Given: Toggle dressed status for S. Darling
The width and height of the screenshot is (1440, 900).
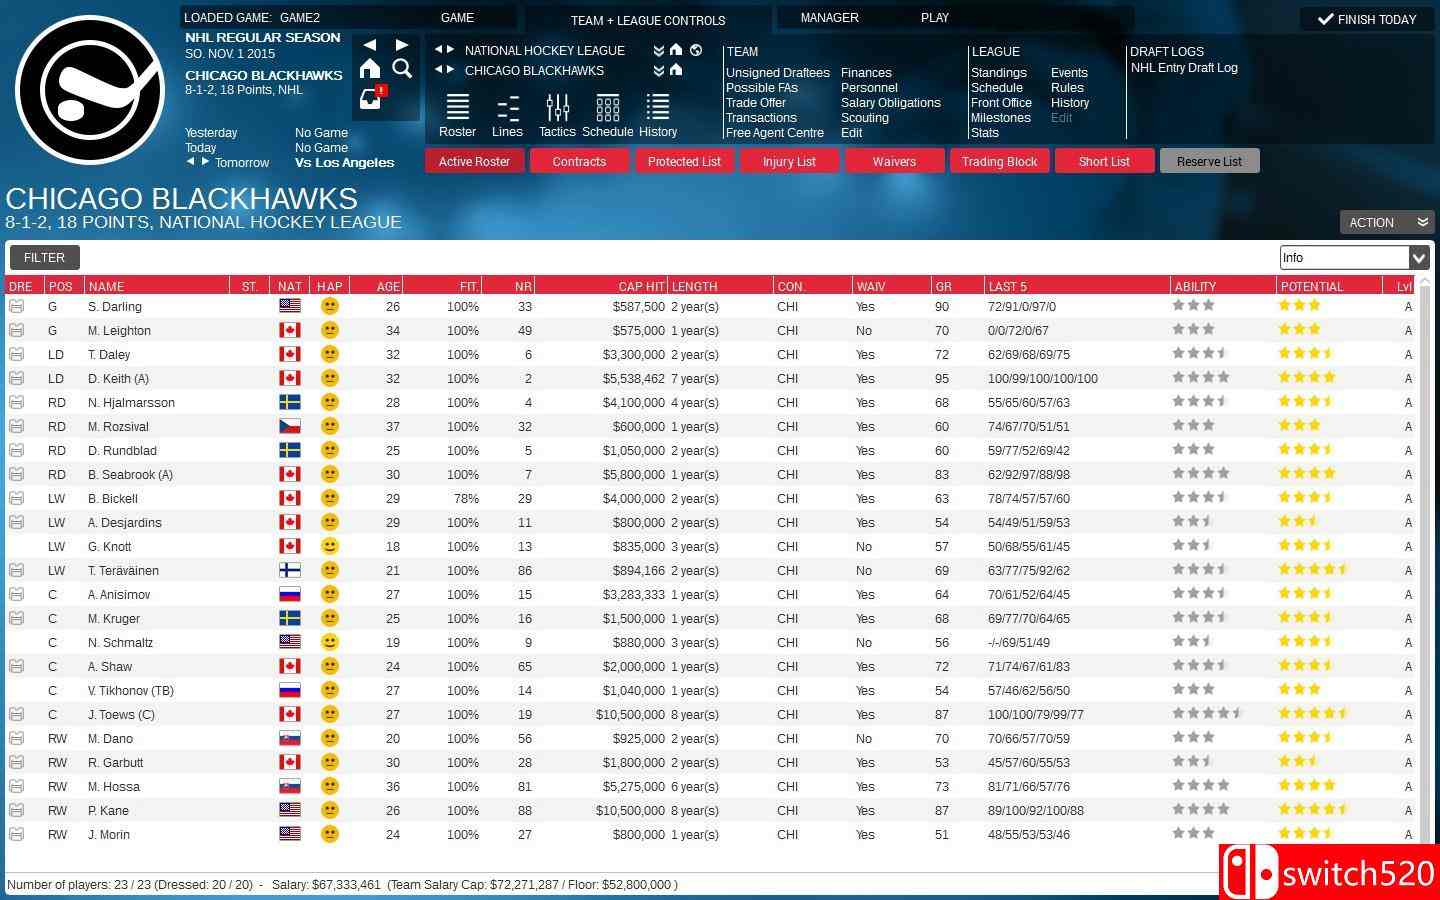Looking at the screenshot, I should point(17,306).
